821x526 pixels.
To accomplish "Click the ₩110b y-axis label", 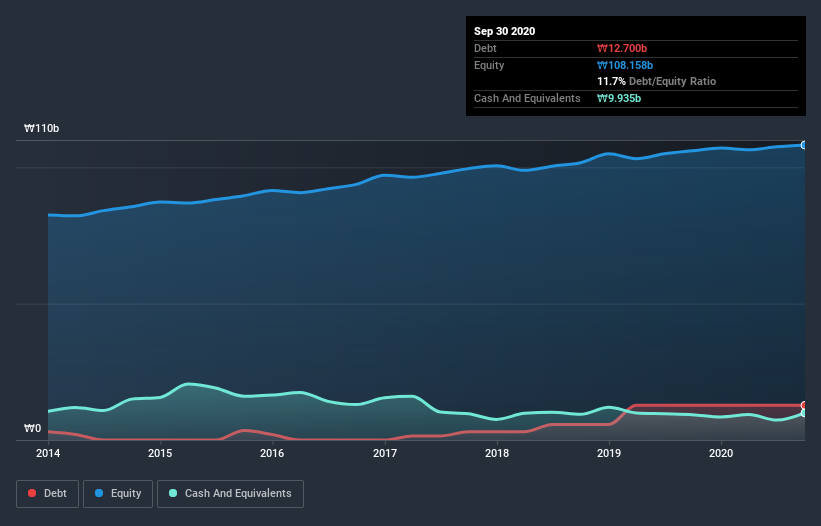I will click(x=42, y=128).
